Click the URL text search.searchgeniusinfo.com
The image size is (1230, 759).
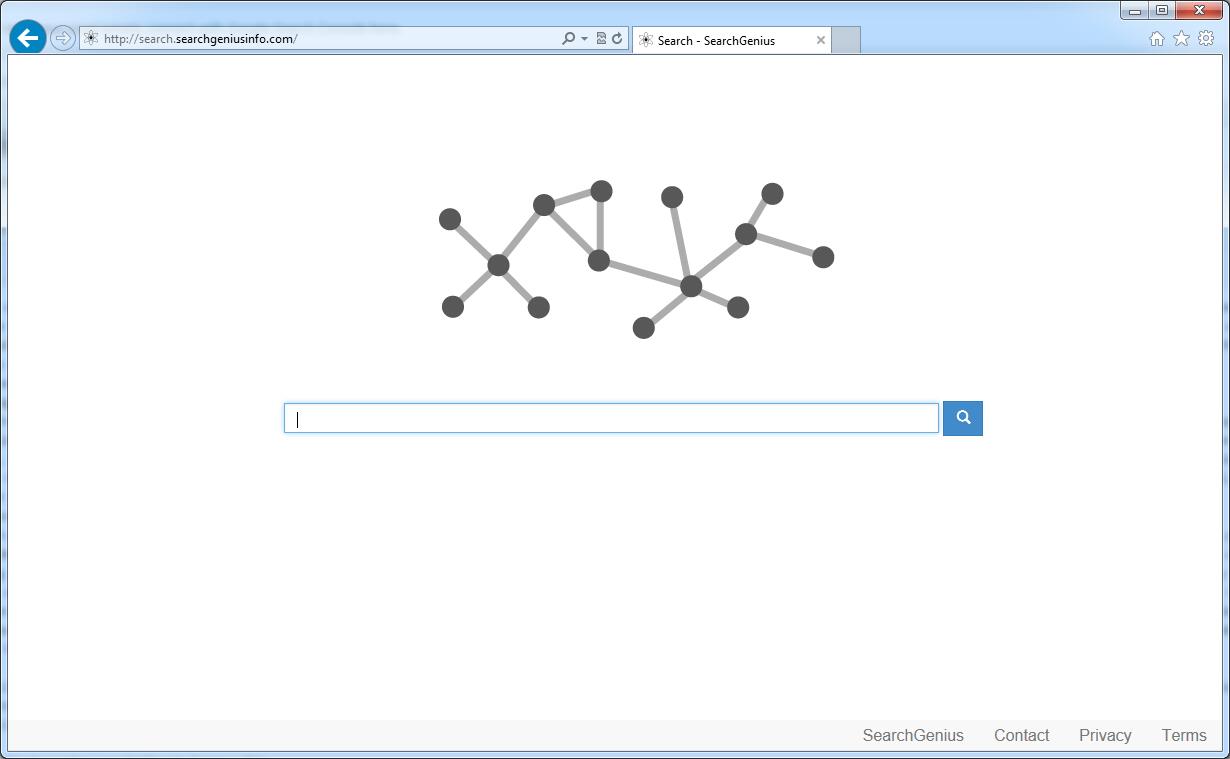pos(200,39)
